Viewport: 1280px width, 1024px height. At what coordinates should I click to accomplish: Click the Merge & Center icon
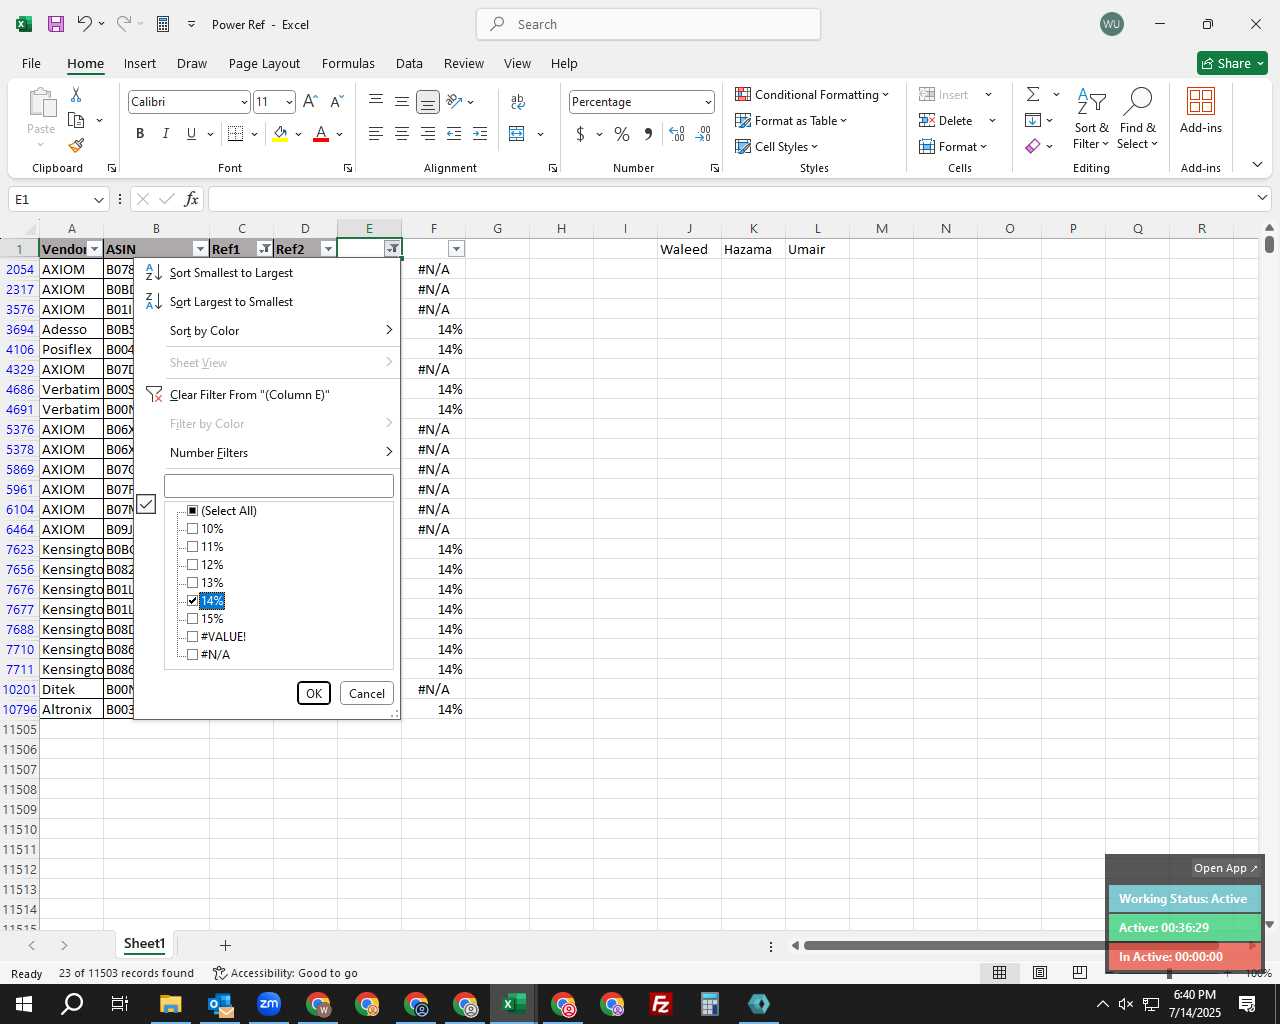[x=517, y=133]
